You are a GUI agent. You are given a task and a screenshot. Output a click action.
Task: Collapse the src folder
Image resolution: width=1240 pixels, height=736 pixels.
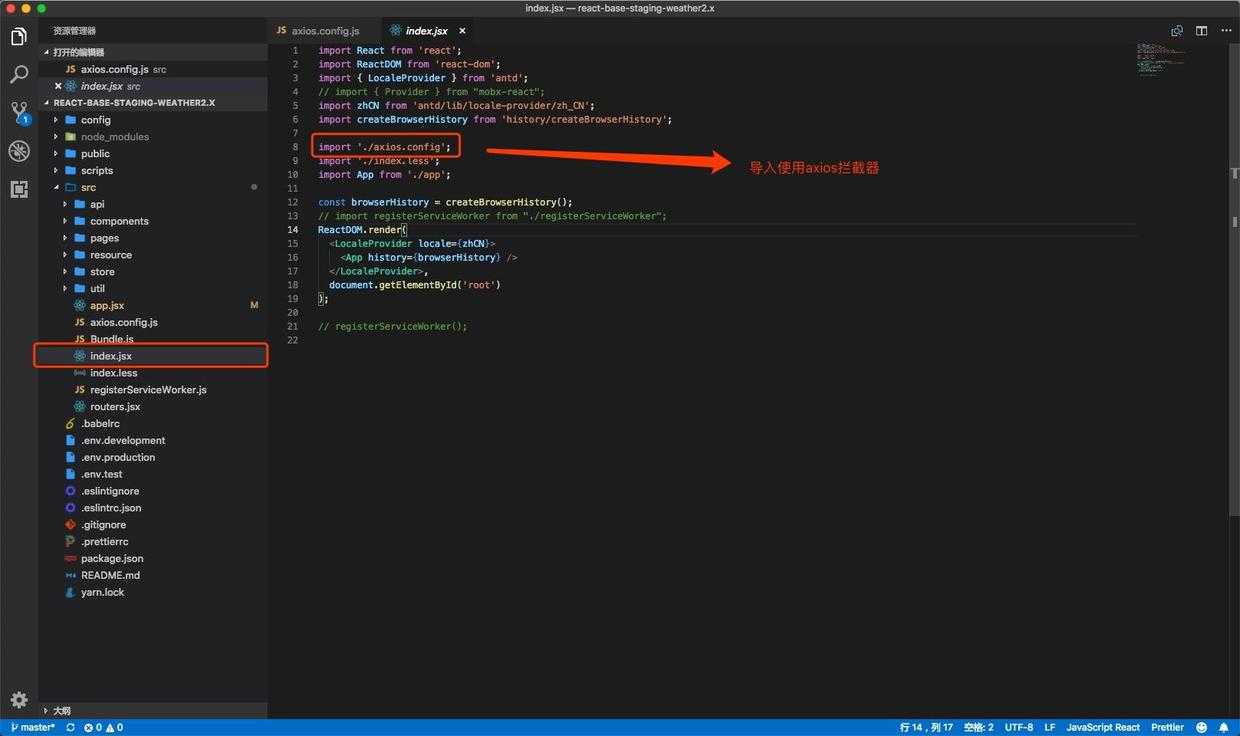pos(88,187)
